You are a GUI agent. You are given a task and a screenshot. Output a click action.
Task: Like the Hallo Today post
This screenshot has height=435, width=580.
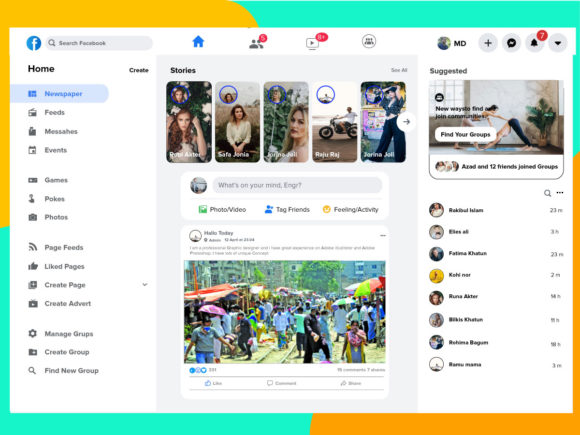(x=213, y=383)
